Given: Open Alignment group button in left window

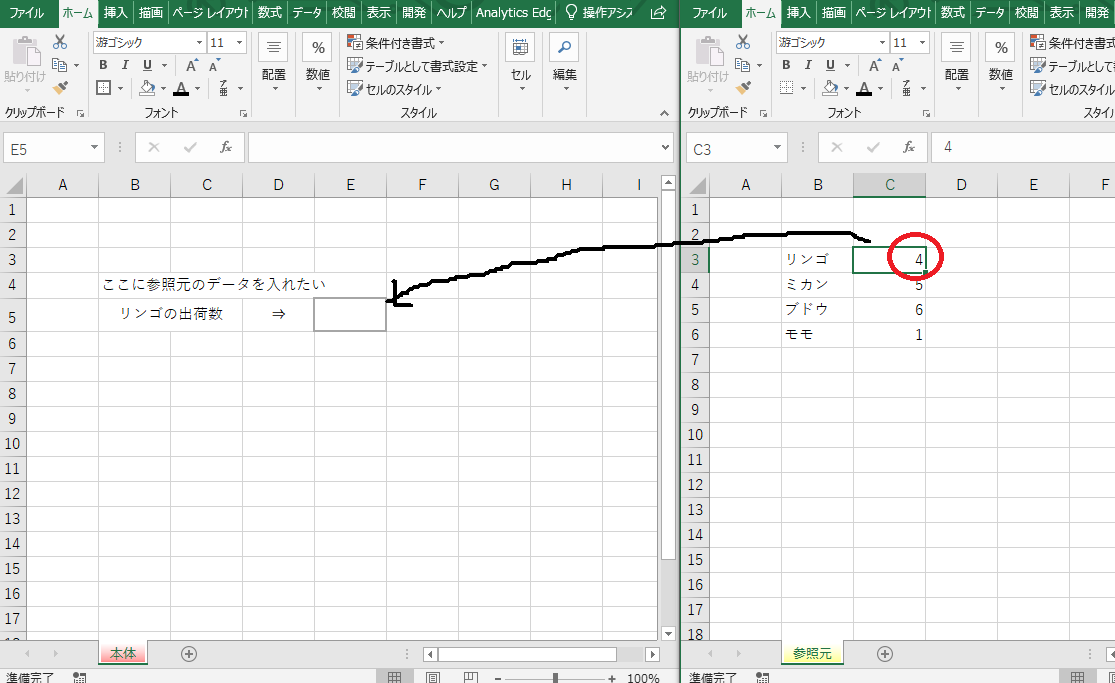Looking at the screenshot, I should coord(274,64).
